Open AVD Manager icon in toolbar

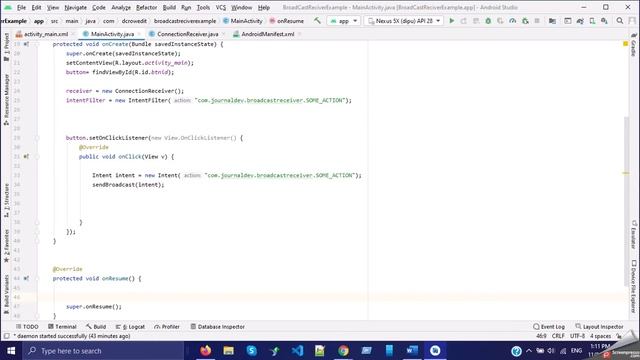[x=592, y=20]
